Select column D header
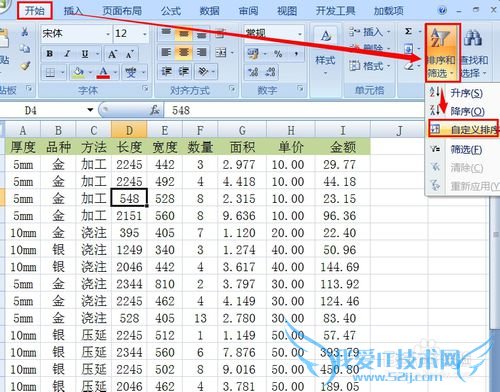Viewport: 500px width, 392px height. 129,130
